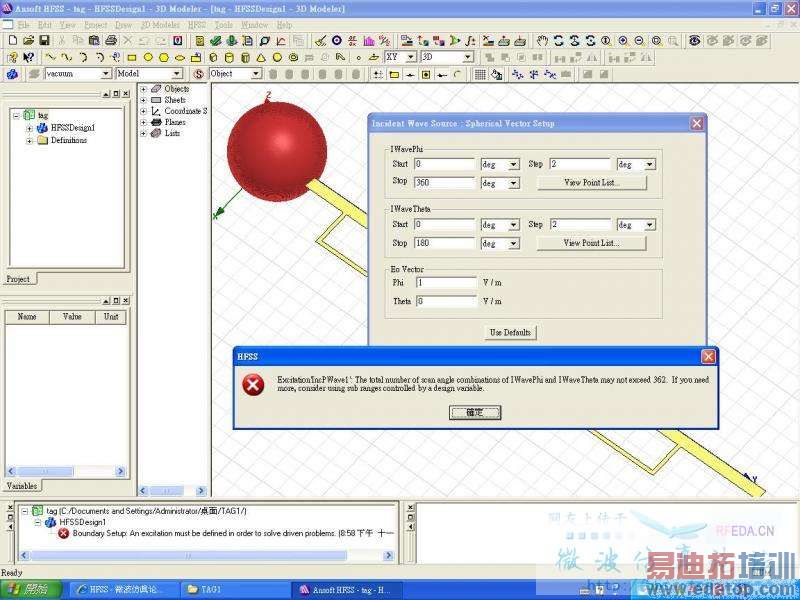Expand the Definitions folder in project tree
Screen dimensions: 800x600
coord(29,140)
